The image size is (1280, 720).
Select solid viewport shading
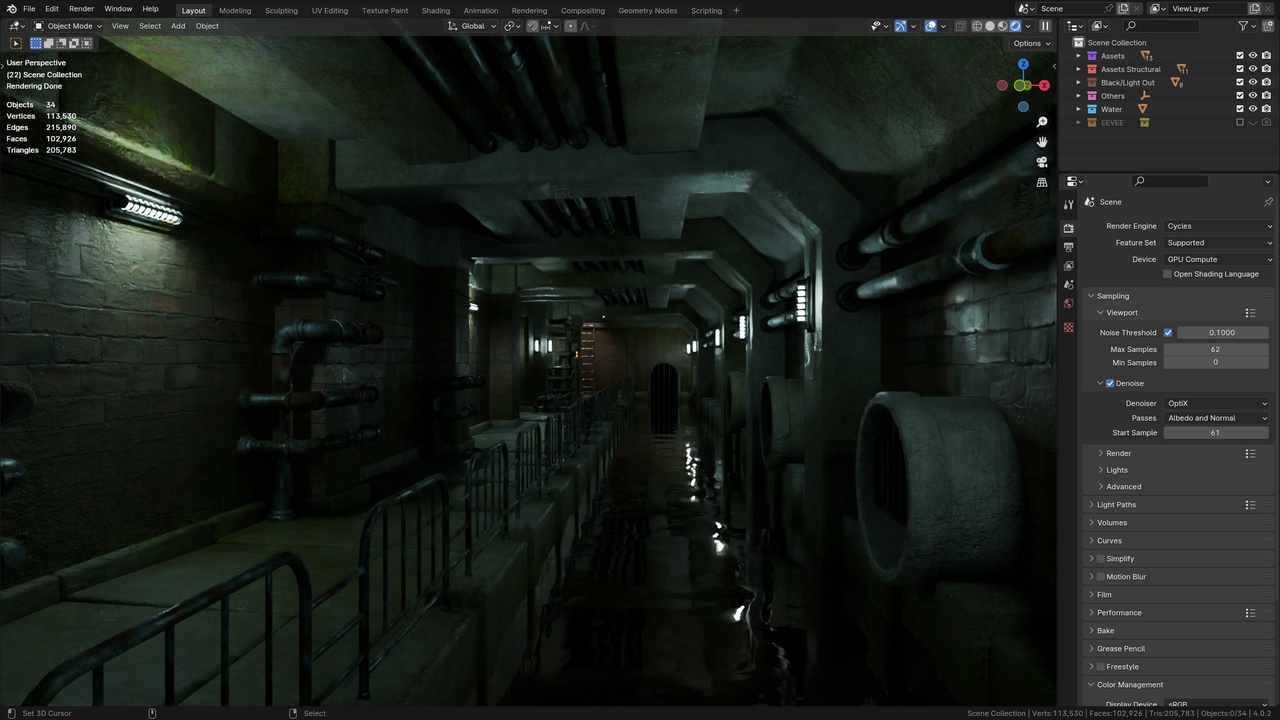point(990,26)
